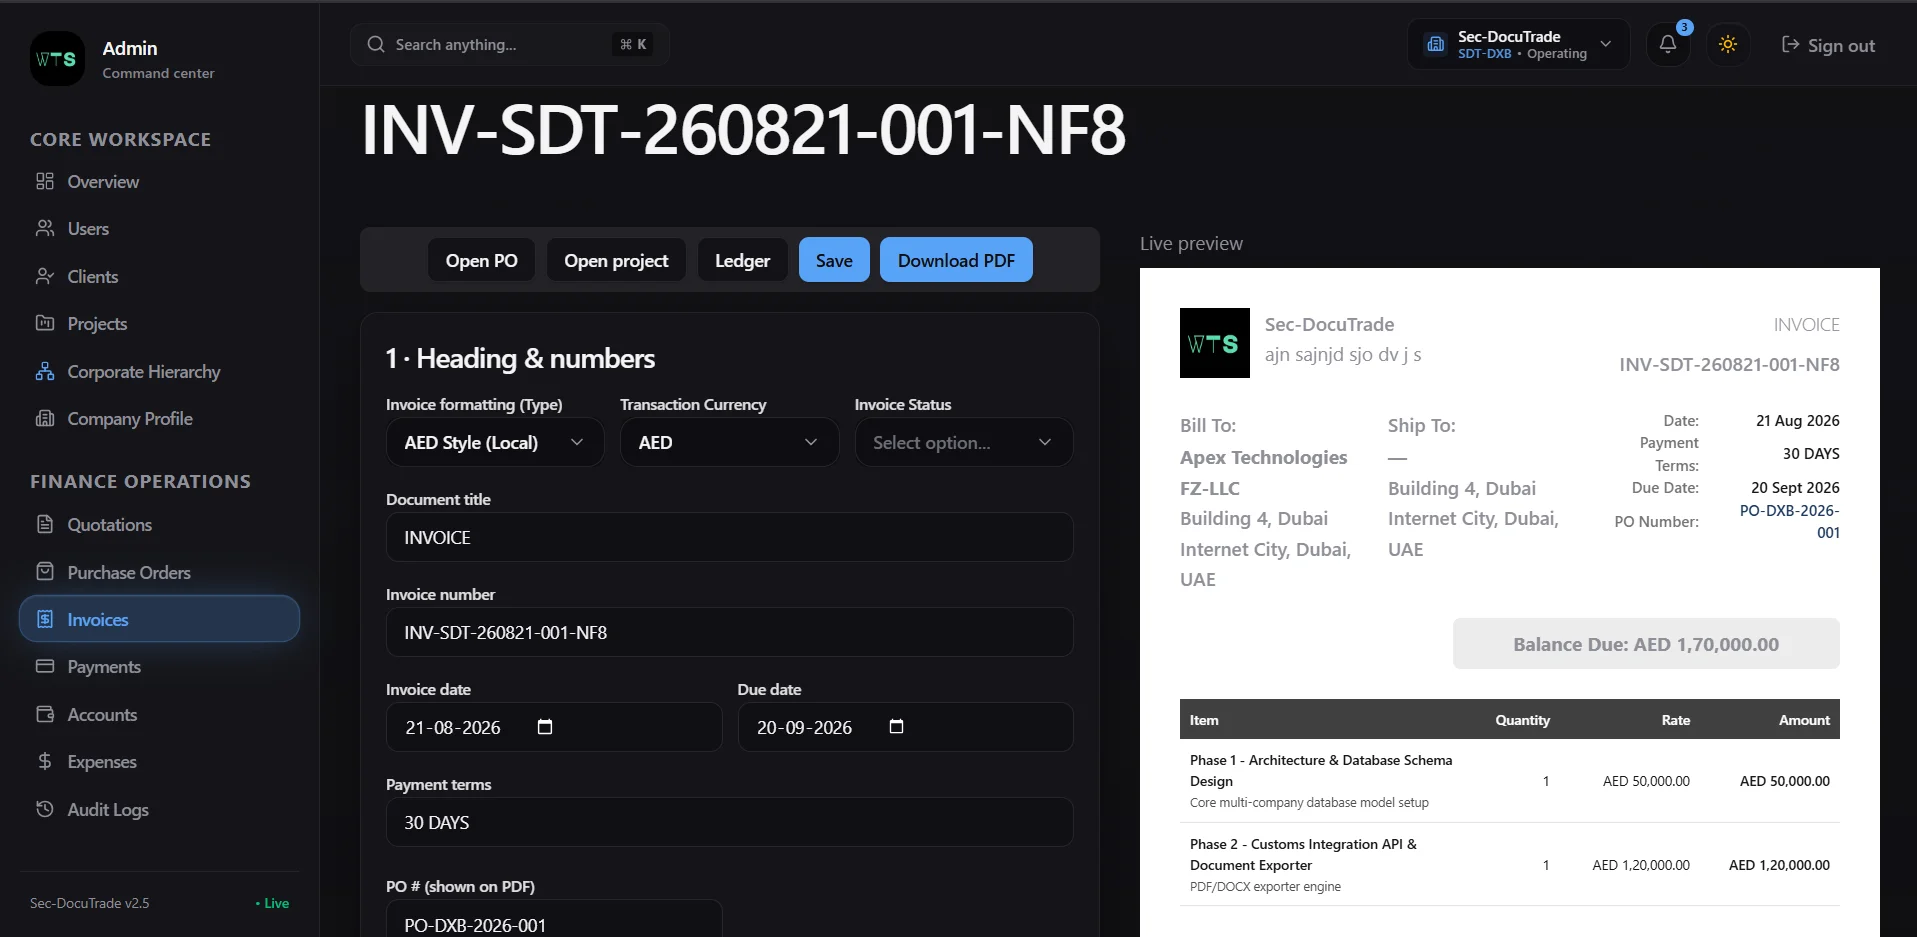Expand the Sec-DocuTrade company switcher

coord(1519,45)
